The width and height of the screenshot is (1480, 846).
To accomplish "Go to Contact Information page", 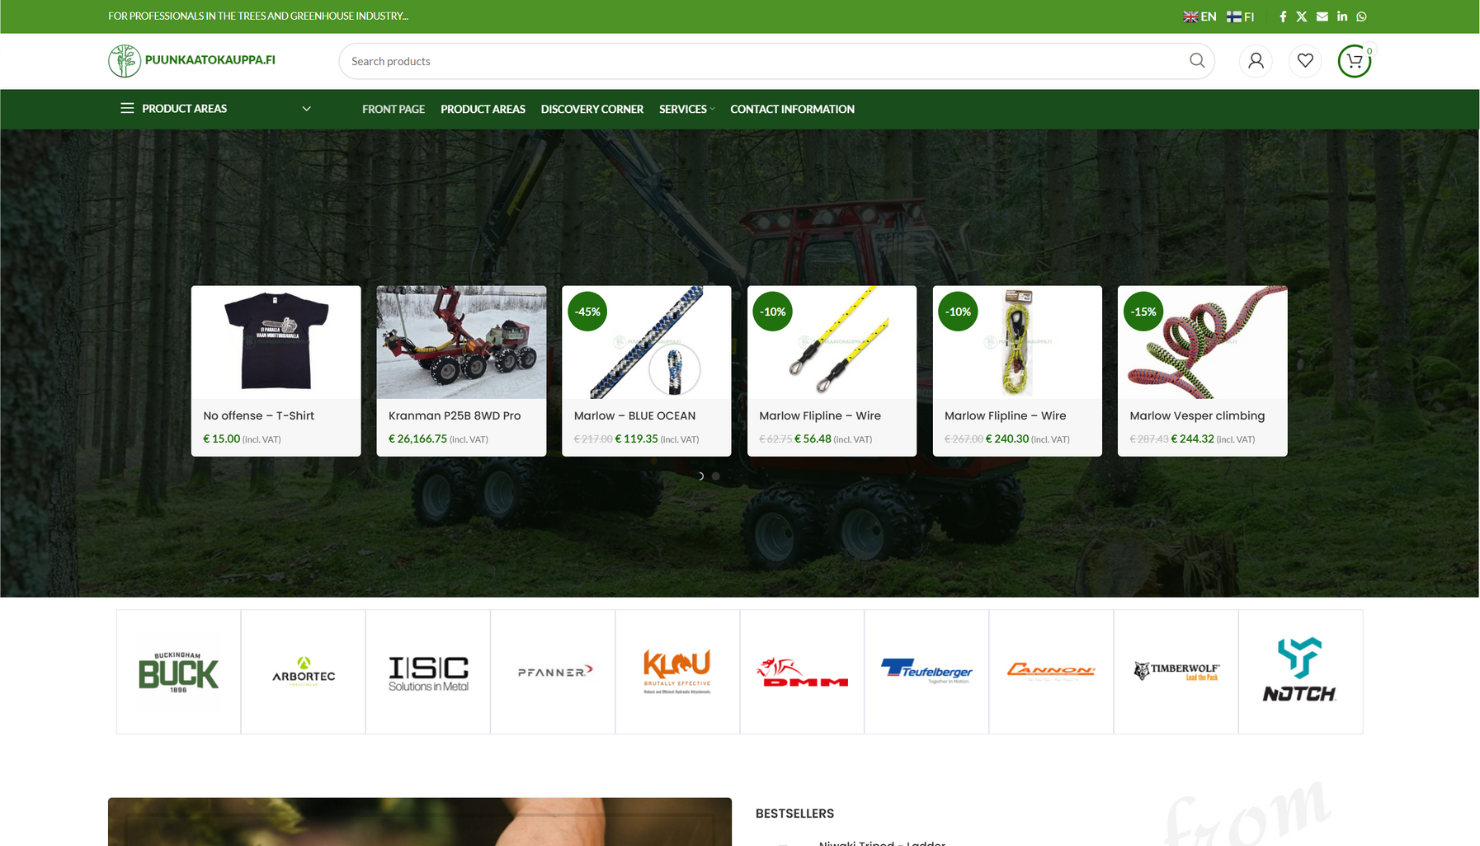I will pos(792,110).
